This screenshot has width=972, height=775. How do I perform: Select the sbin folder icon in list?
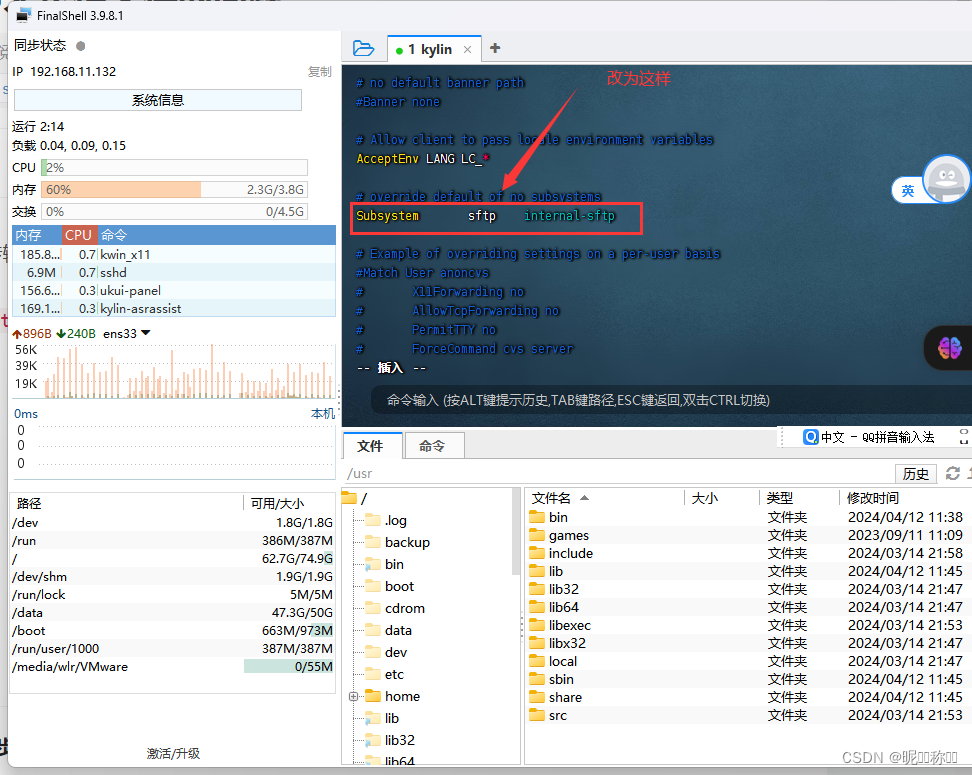tap(537, 679)
